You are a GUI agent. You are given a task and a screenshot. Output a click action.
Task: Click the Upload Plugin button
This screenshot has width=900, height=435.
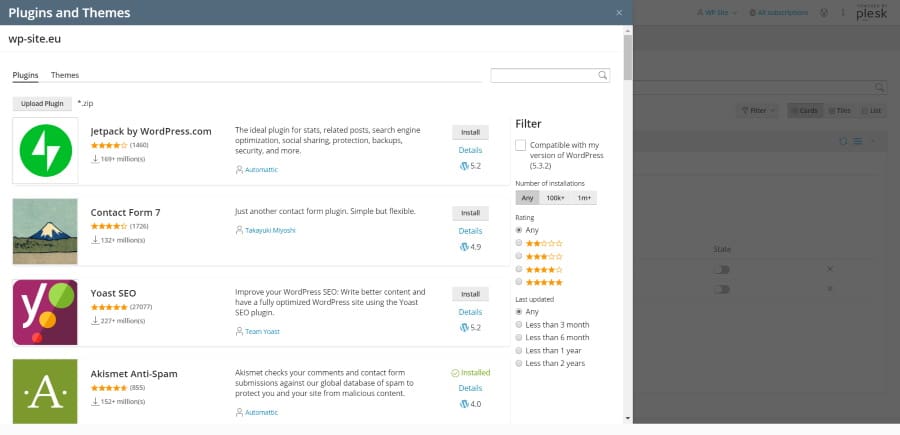coord(42,104)
